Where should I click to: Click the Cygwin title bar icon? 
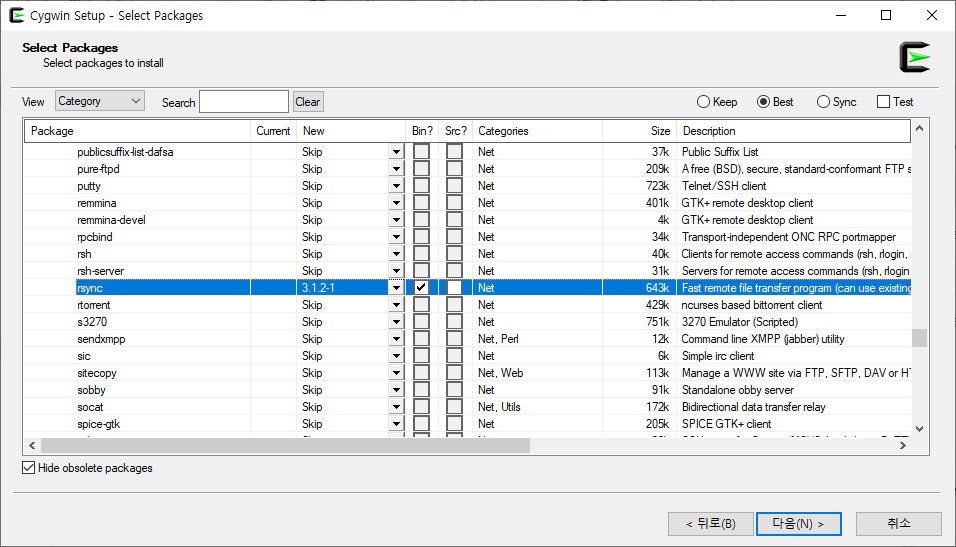pyautogui.click(x=16, y=15)
